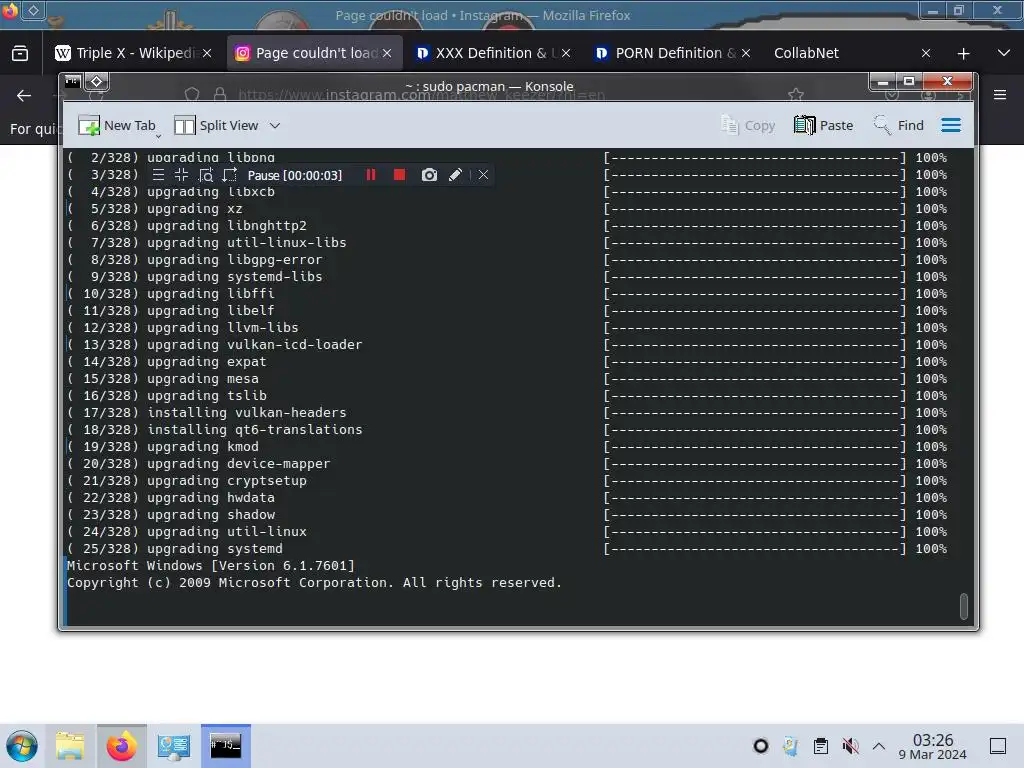Close the Triple X - Wikipedia tab
Viewport: 1024px width, 768px height.
point(207,53)
